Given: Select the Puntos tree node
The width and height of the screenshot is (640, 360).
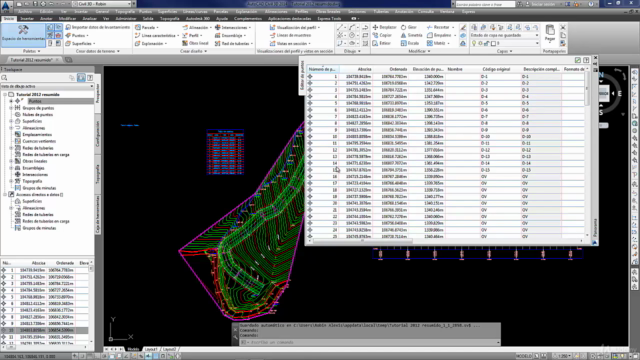Looking at the screenshot, I should tap(35, 101).
